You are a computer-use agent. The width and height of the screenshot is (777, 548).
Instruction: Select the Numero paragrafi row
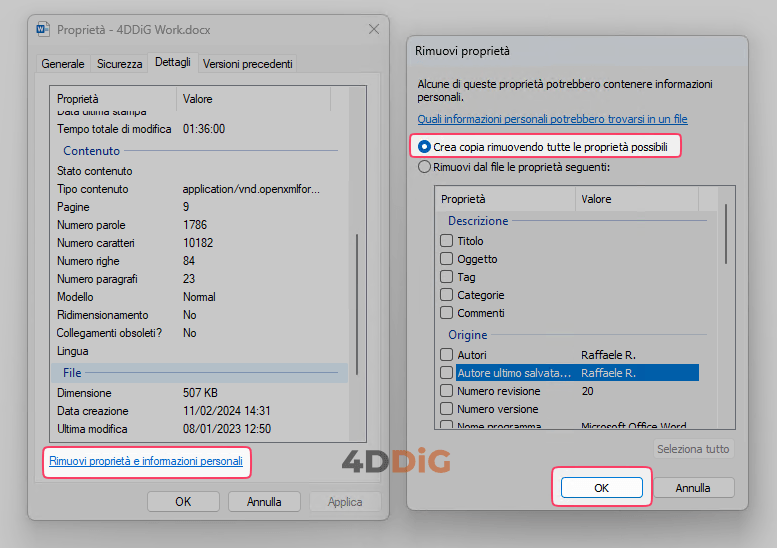200,279
